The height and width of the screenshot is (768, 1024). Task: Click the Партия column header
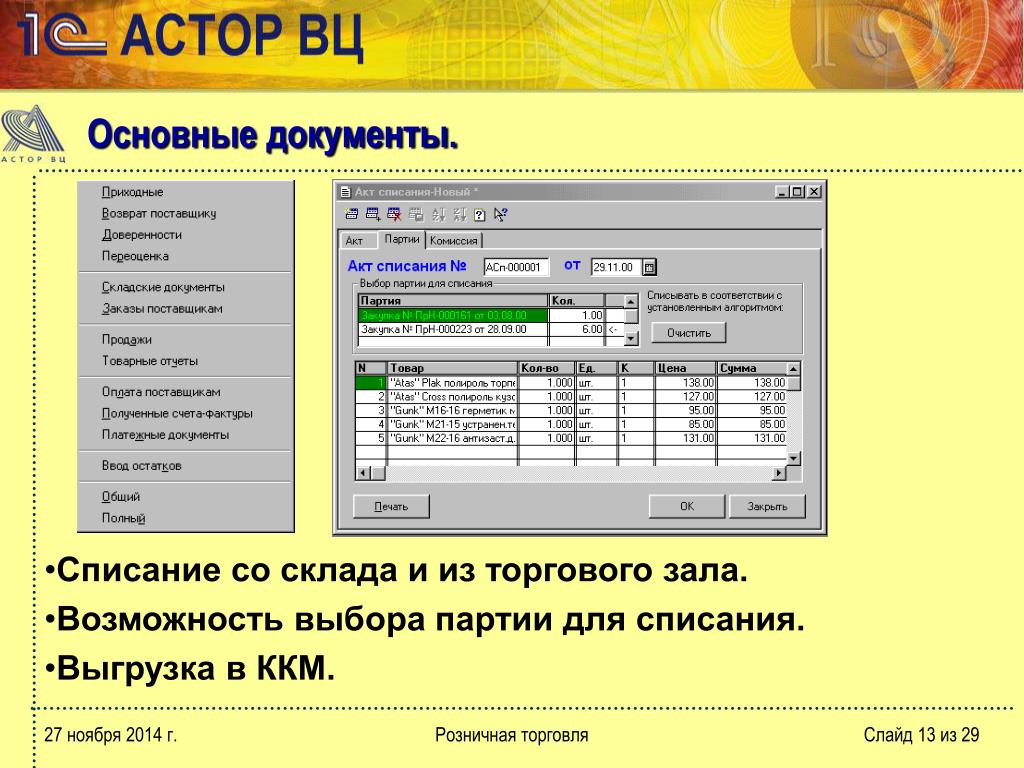pyautogui.click(x=453, y=301)
